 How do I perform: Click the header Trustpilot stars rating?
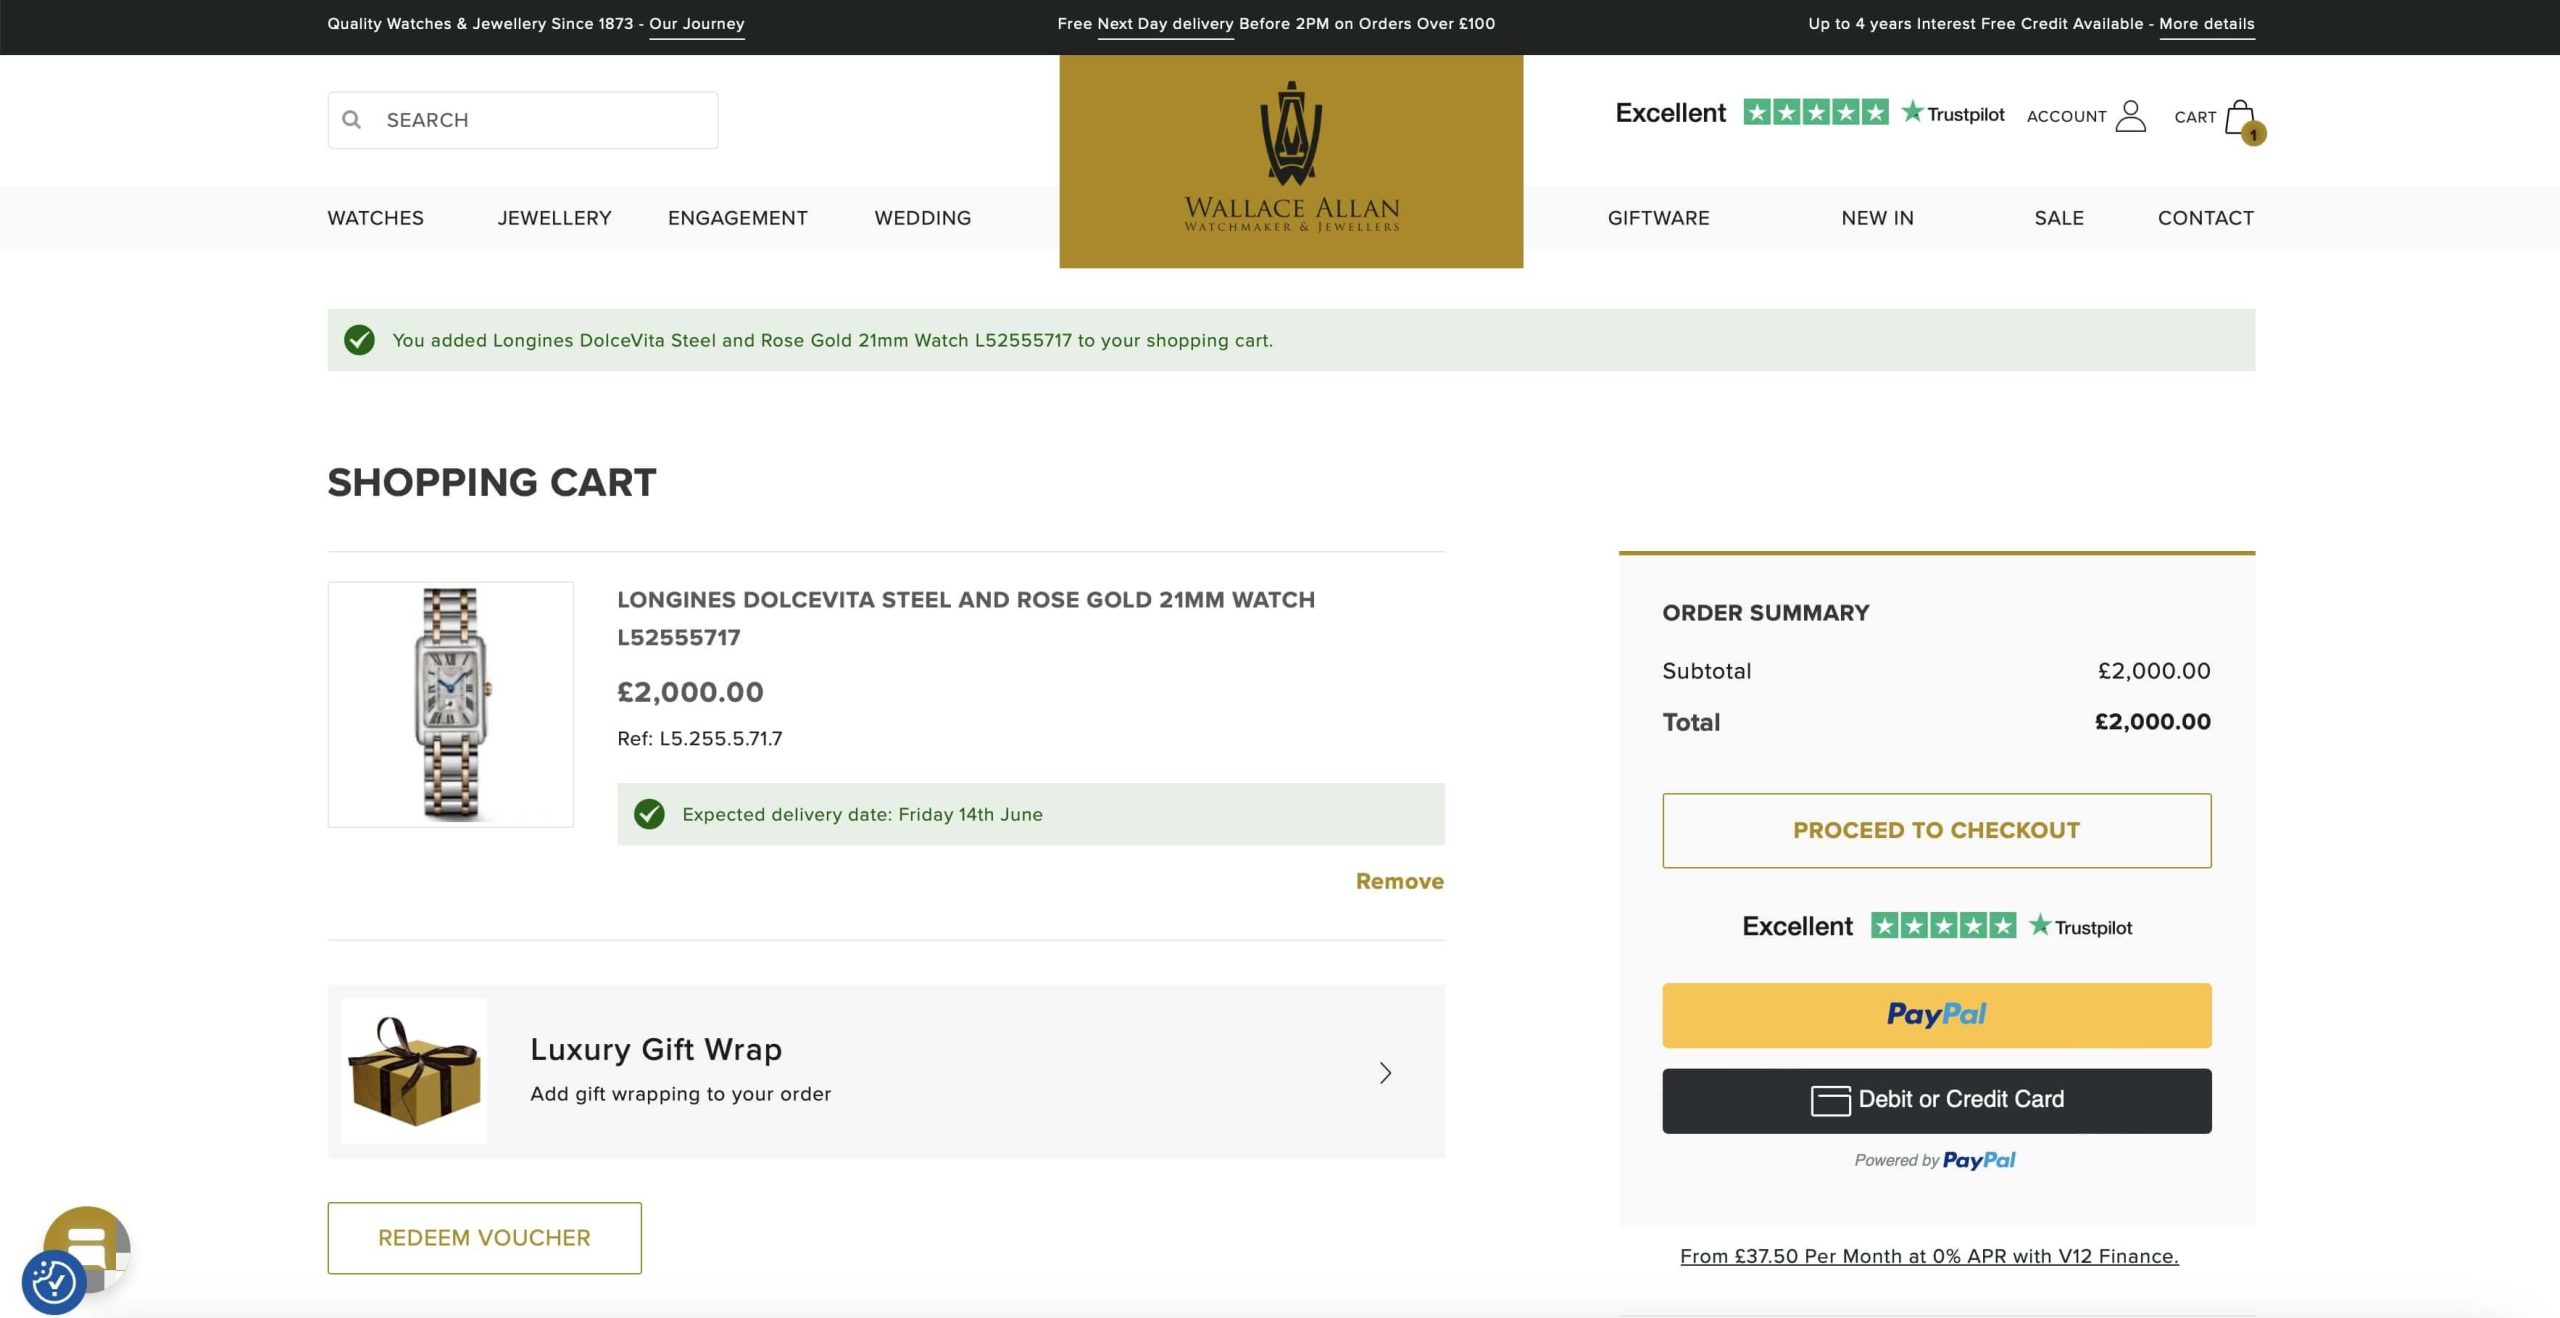tap(1815, 112)
